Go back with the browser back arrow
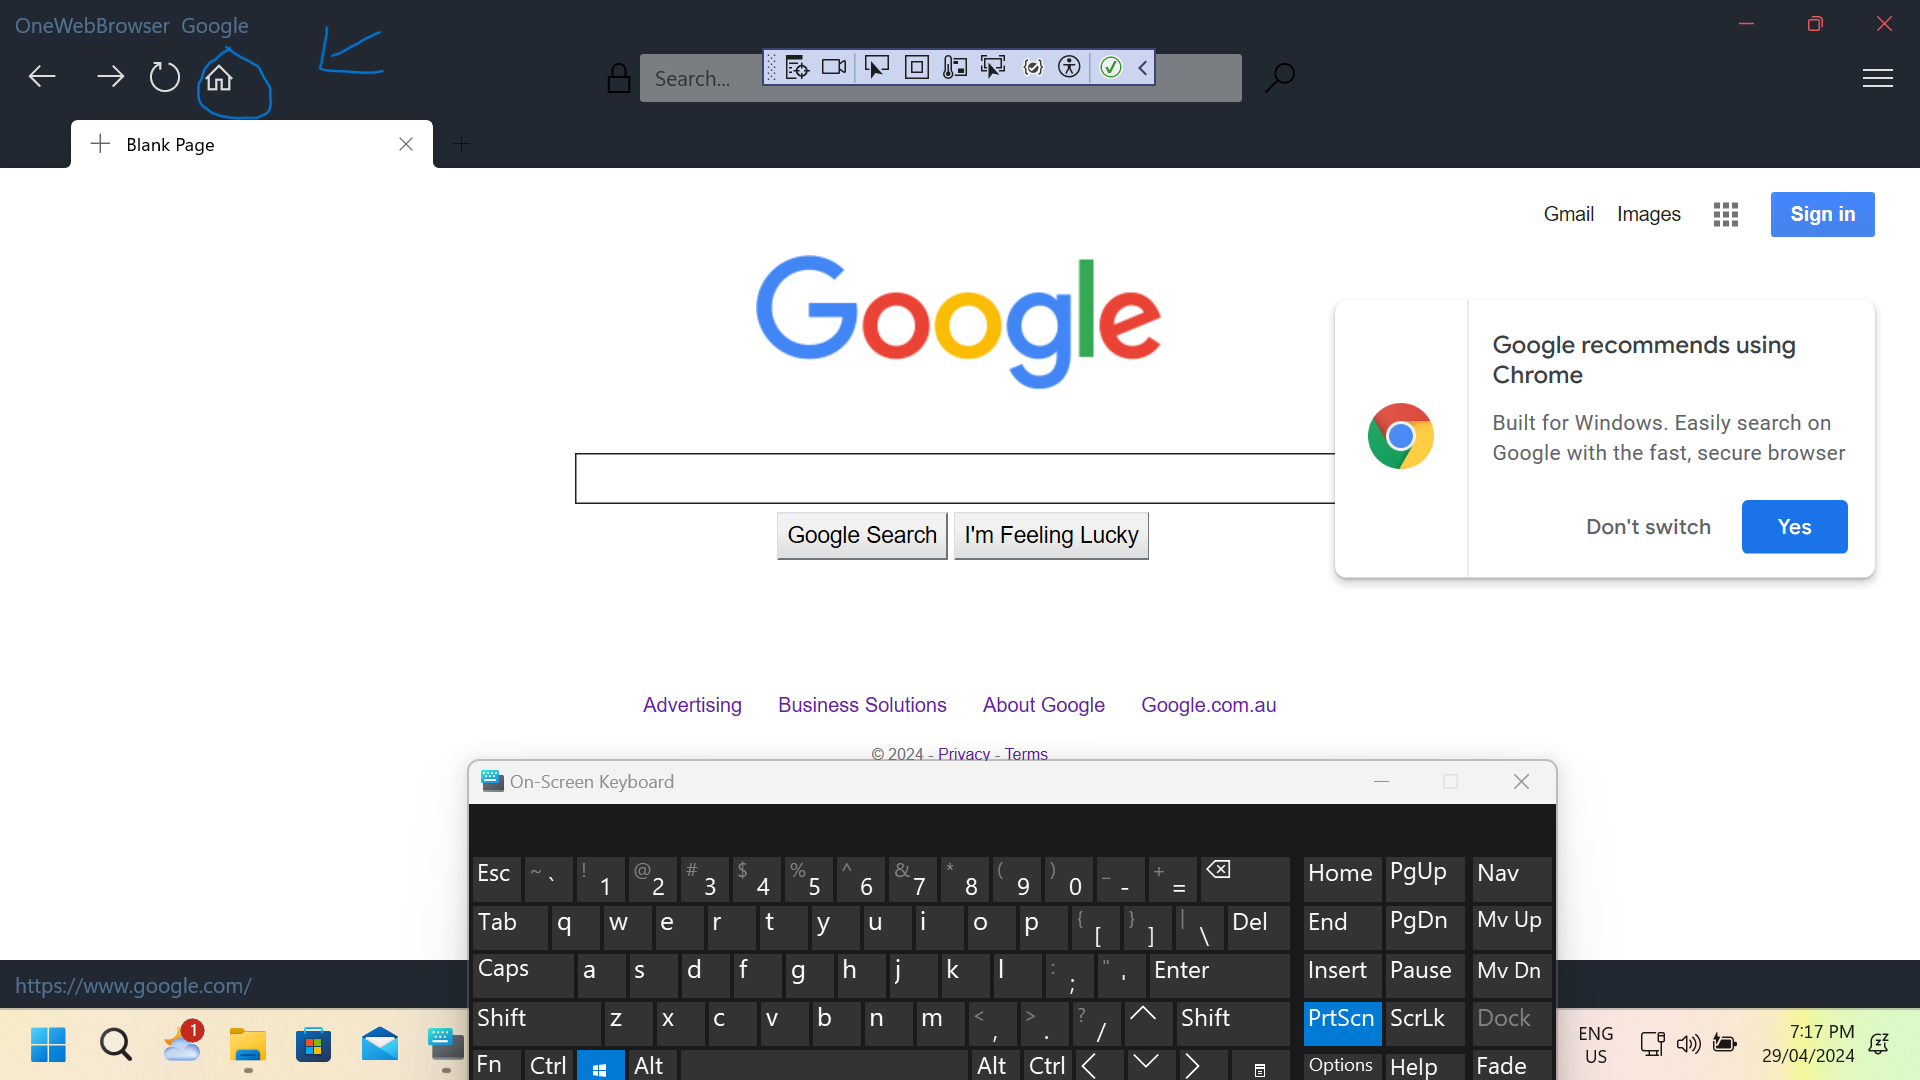Screen dimensions: 1920x1080 coord(42,77)
